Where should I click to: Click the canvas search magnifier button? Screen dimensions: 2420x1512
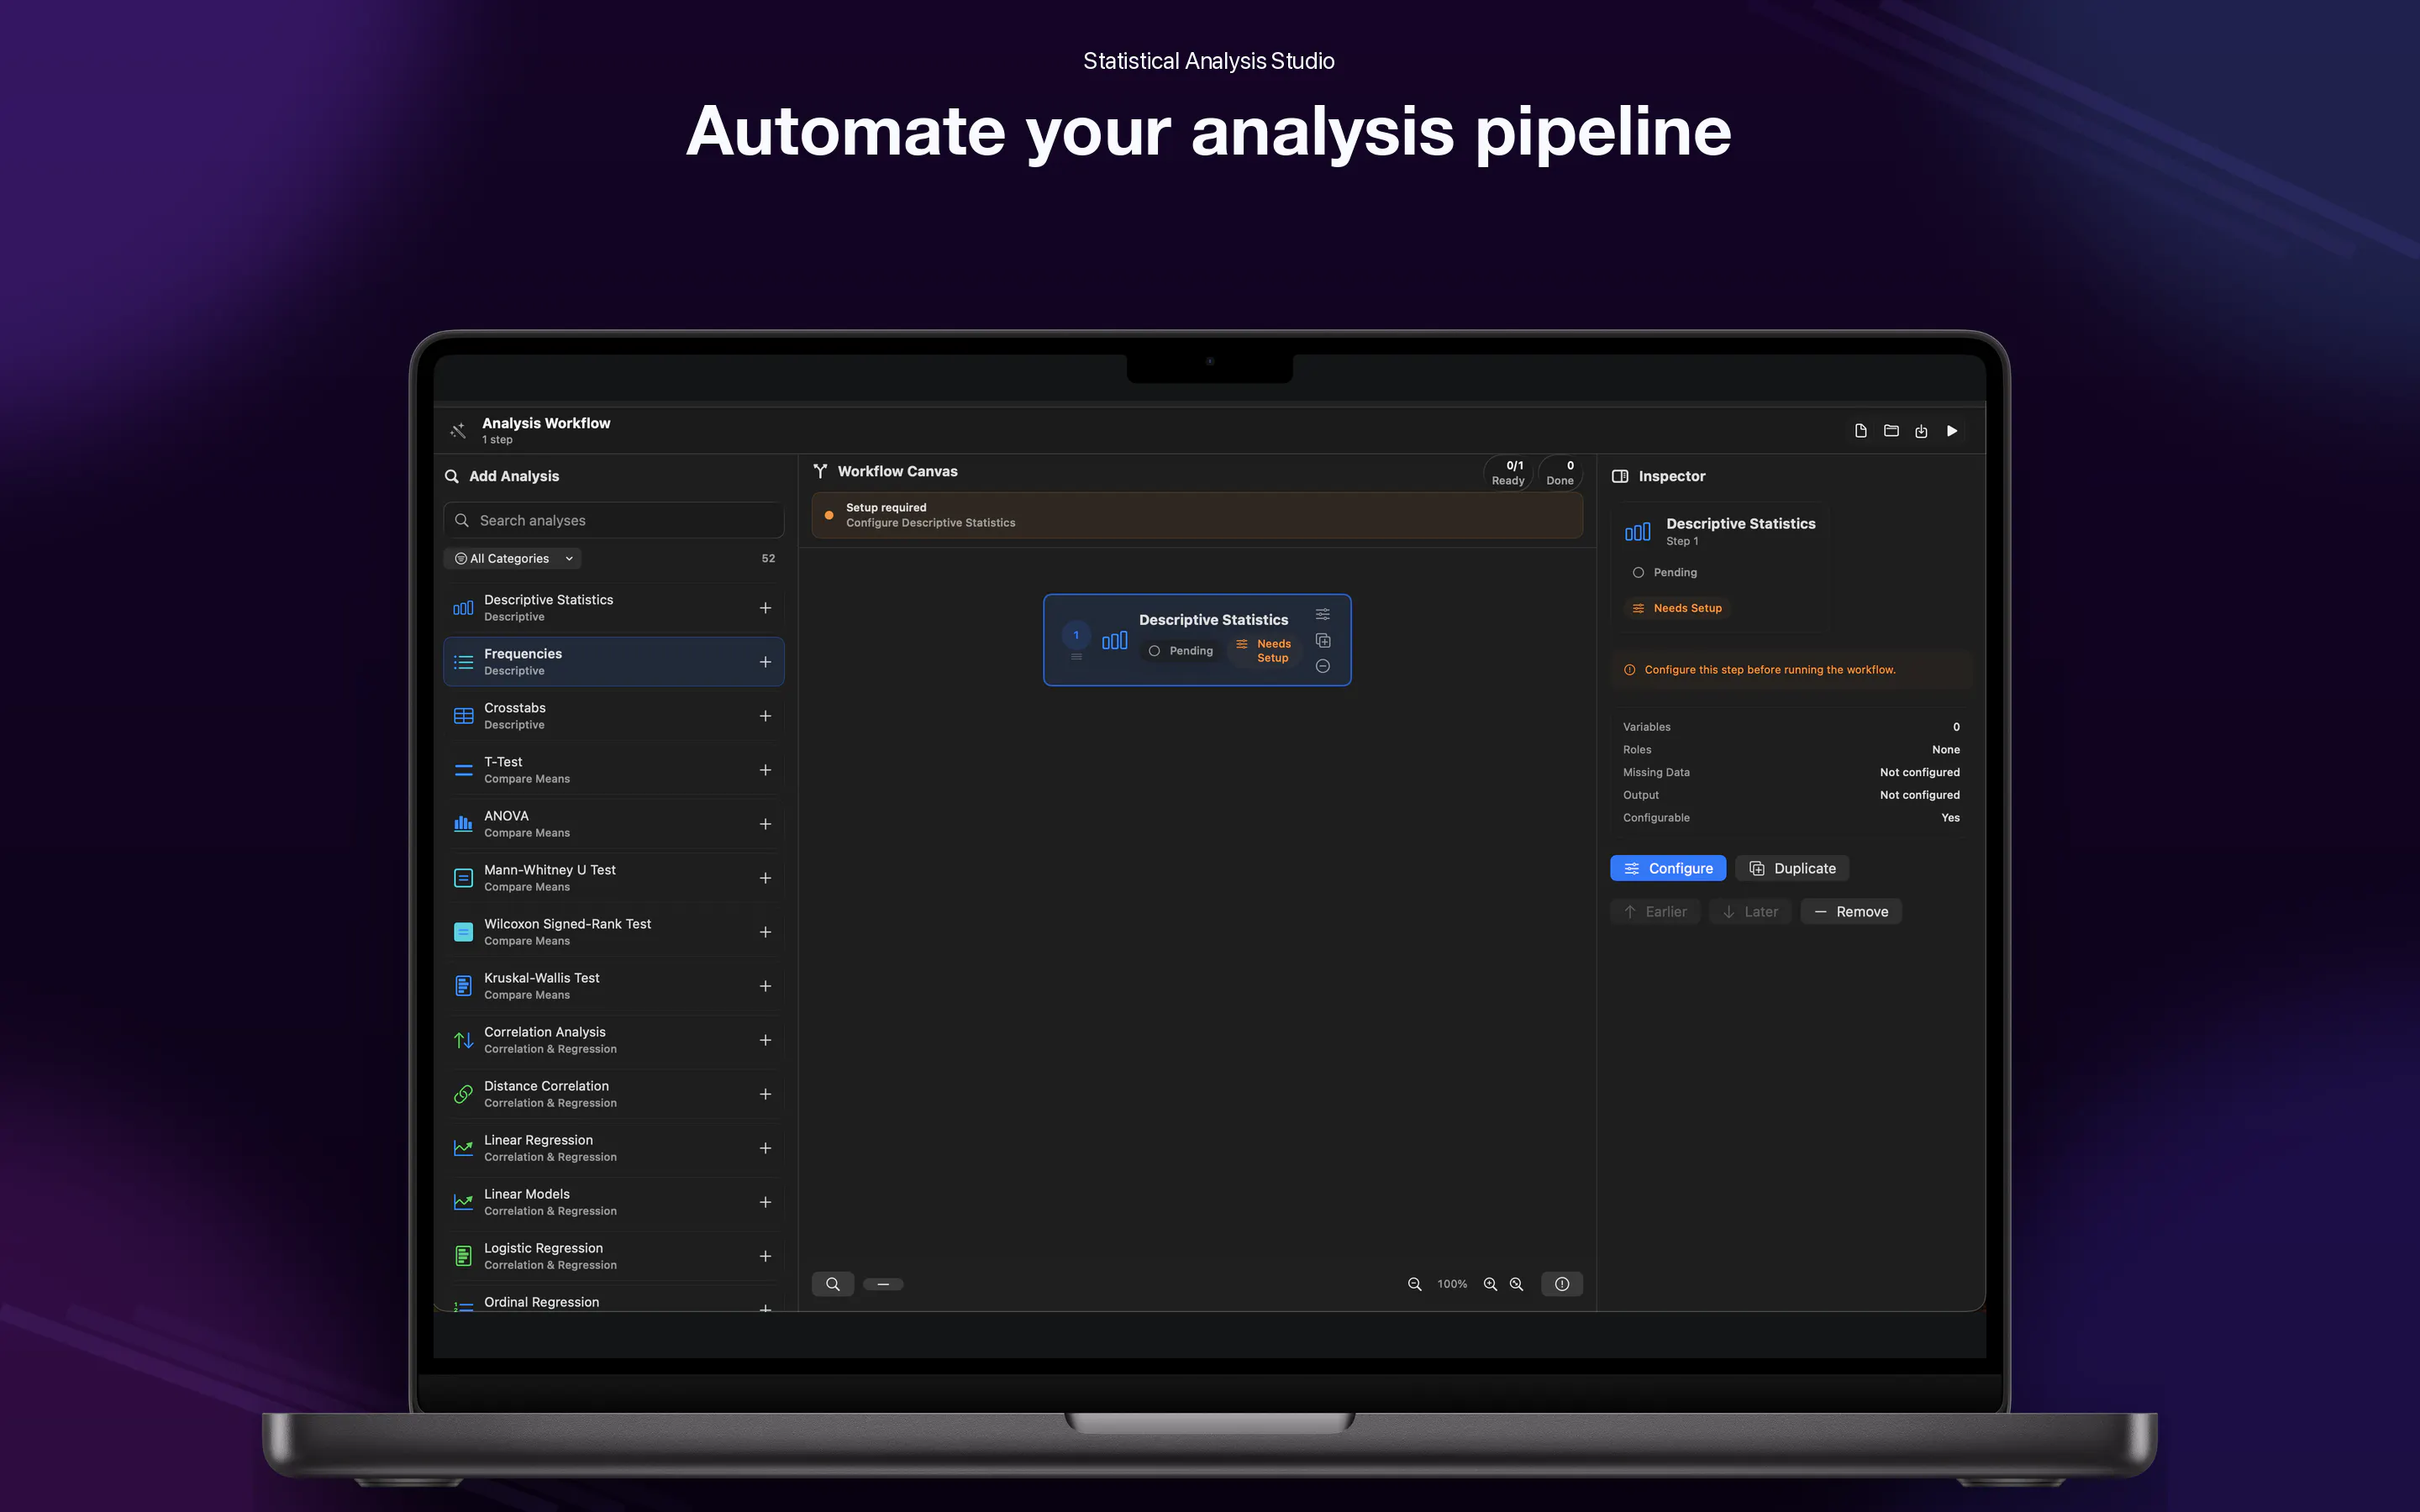pos(832,1284)
